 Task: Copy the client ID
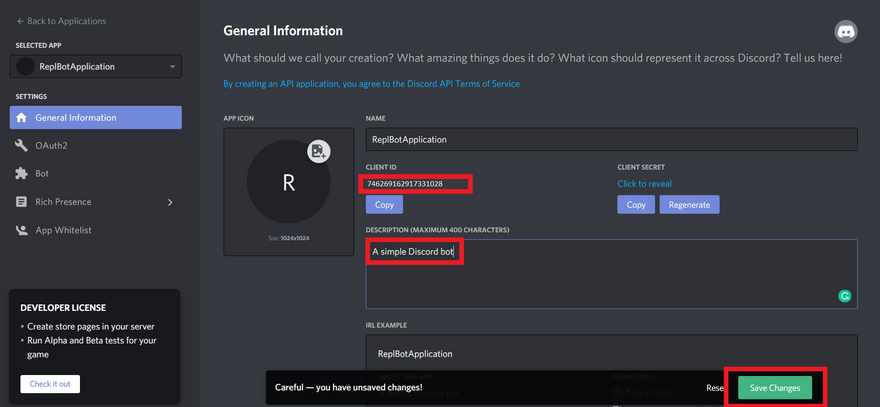pos(384,205)
